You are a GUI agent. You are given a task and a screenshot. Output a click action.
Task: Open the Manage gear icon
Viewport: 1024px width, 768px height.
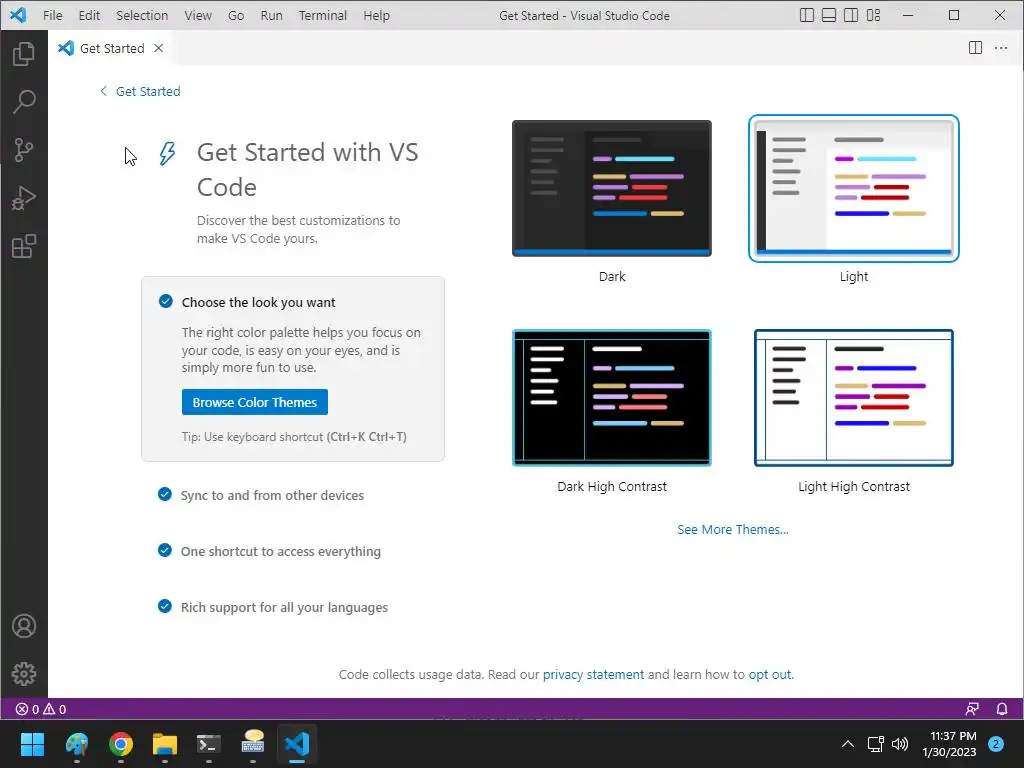(24, 673)
